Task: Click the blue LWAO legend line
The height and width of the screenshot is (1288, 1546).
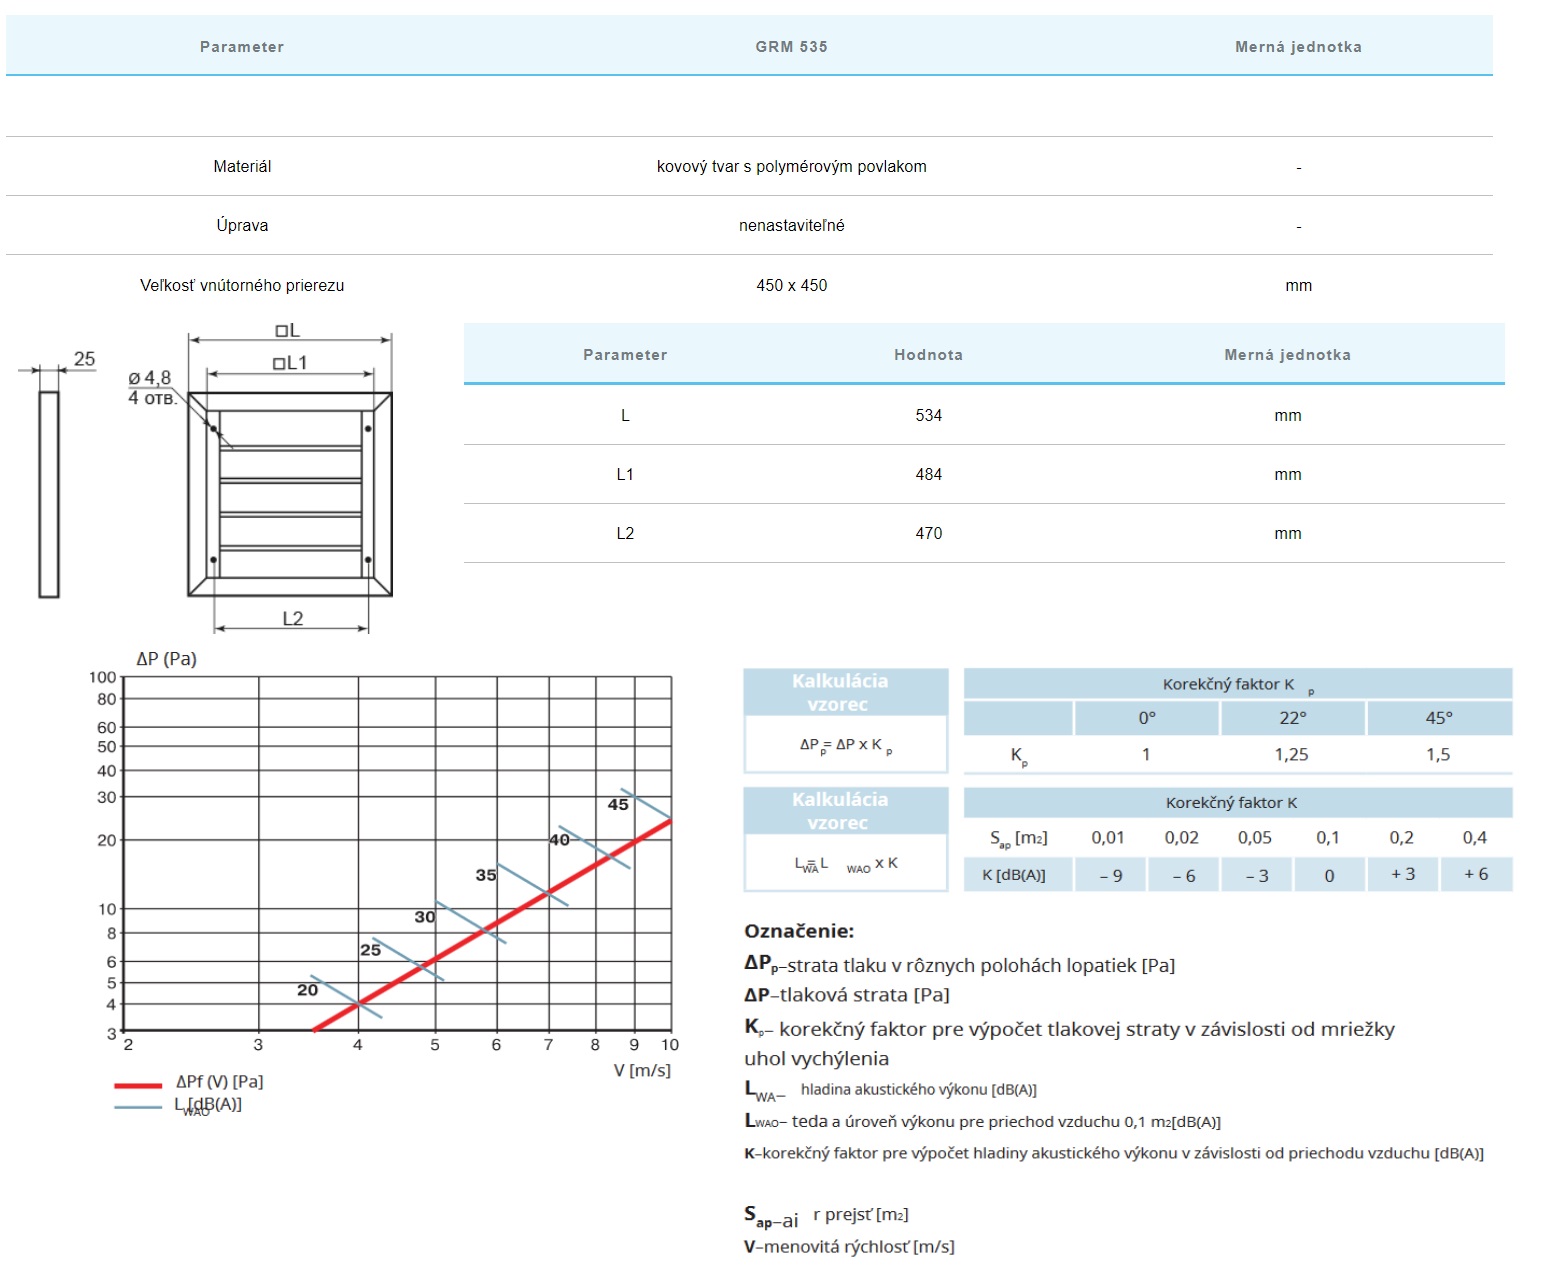Action: (138, 1107)
